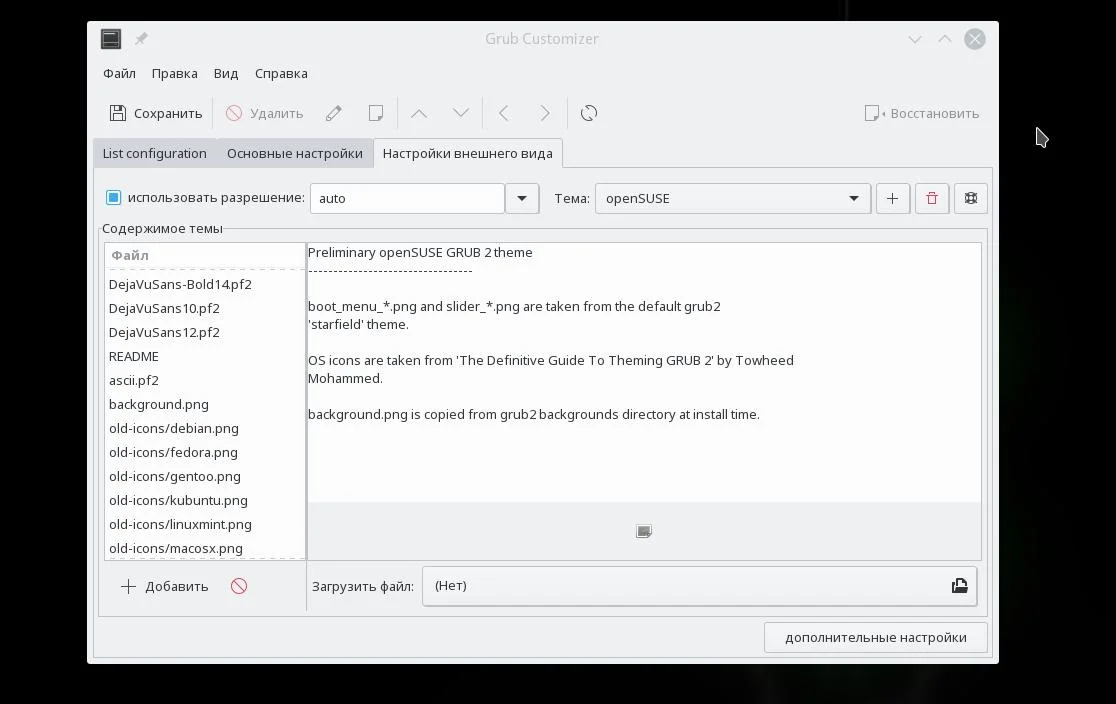Close the Grub Customizer window
This screenshot has height=704, width=1116.
point(975,39)
